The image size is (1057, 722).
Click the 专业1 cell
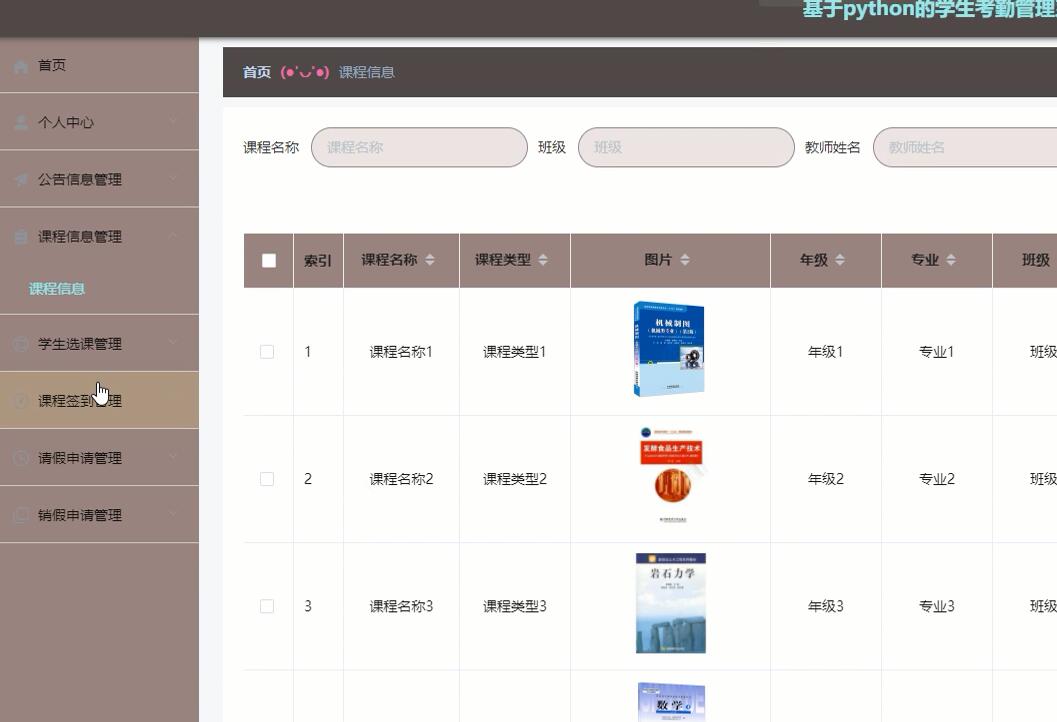click(937, 352)
